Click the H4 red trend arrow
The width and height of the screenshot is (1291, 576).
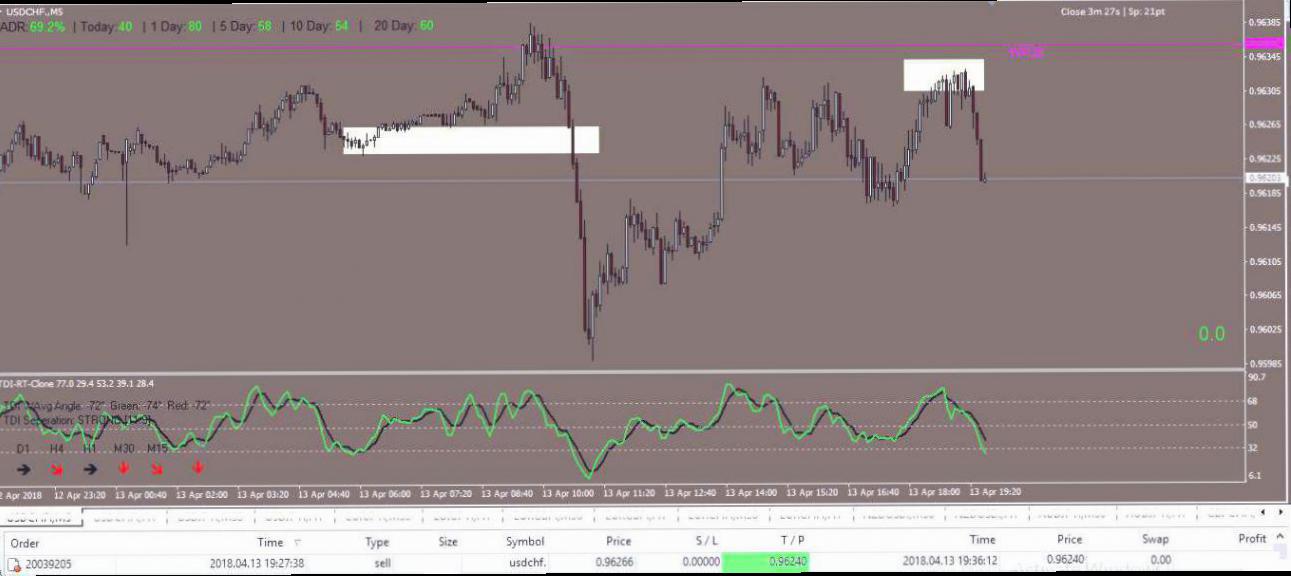coord(57,468)
